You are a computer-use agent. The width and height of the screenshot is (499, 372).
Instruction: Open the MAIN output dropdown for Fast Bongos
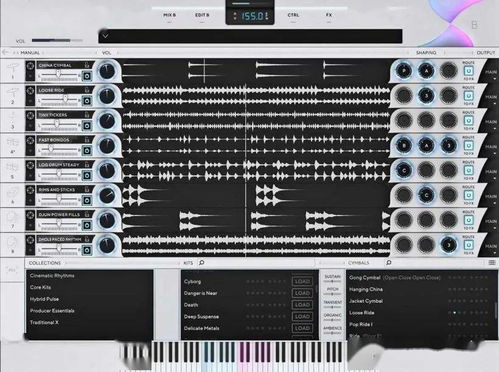[x=491, y=148]
